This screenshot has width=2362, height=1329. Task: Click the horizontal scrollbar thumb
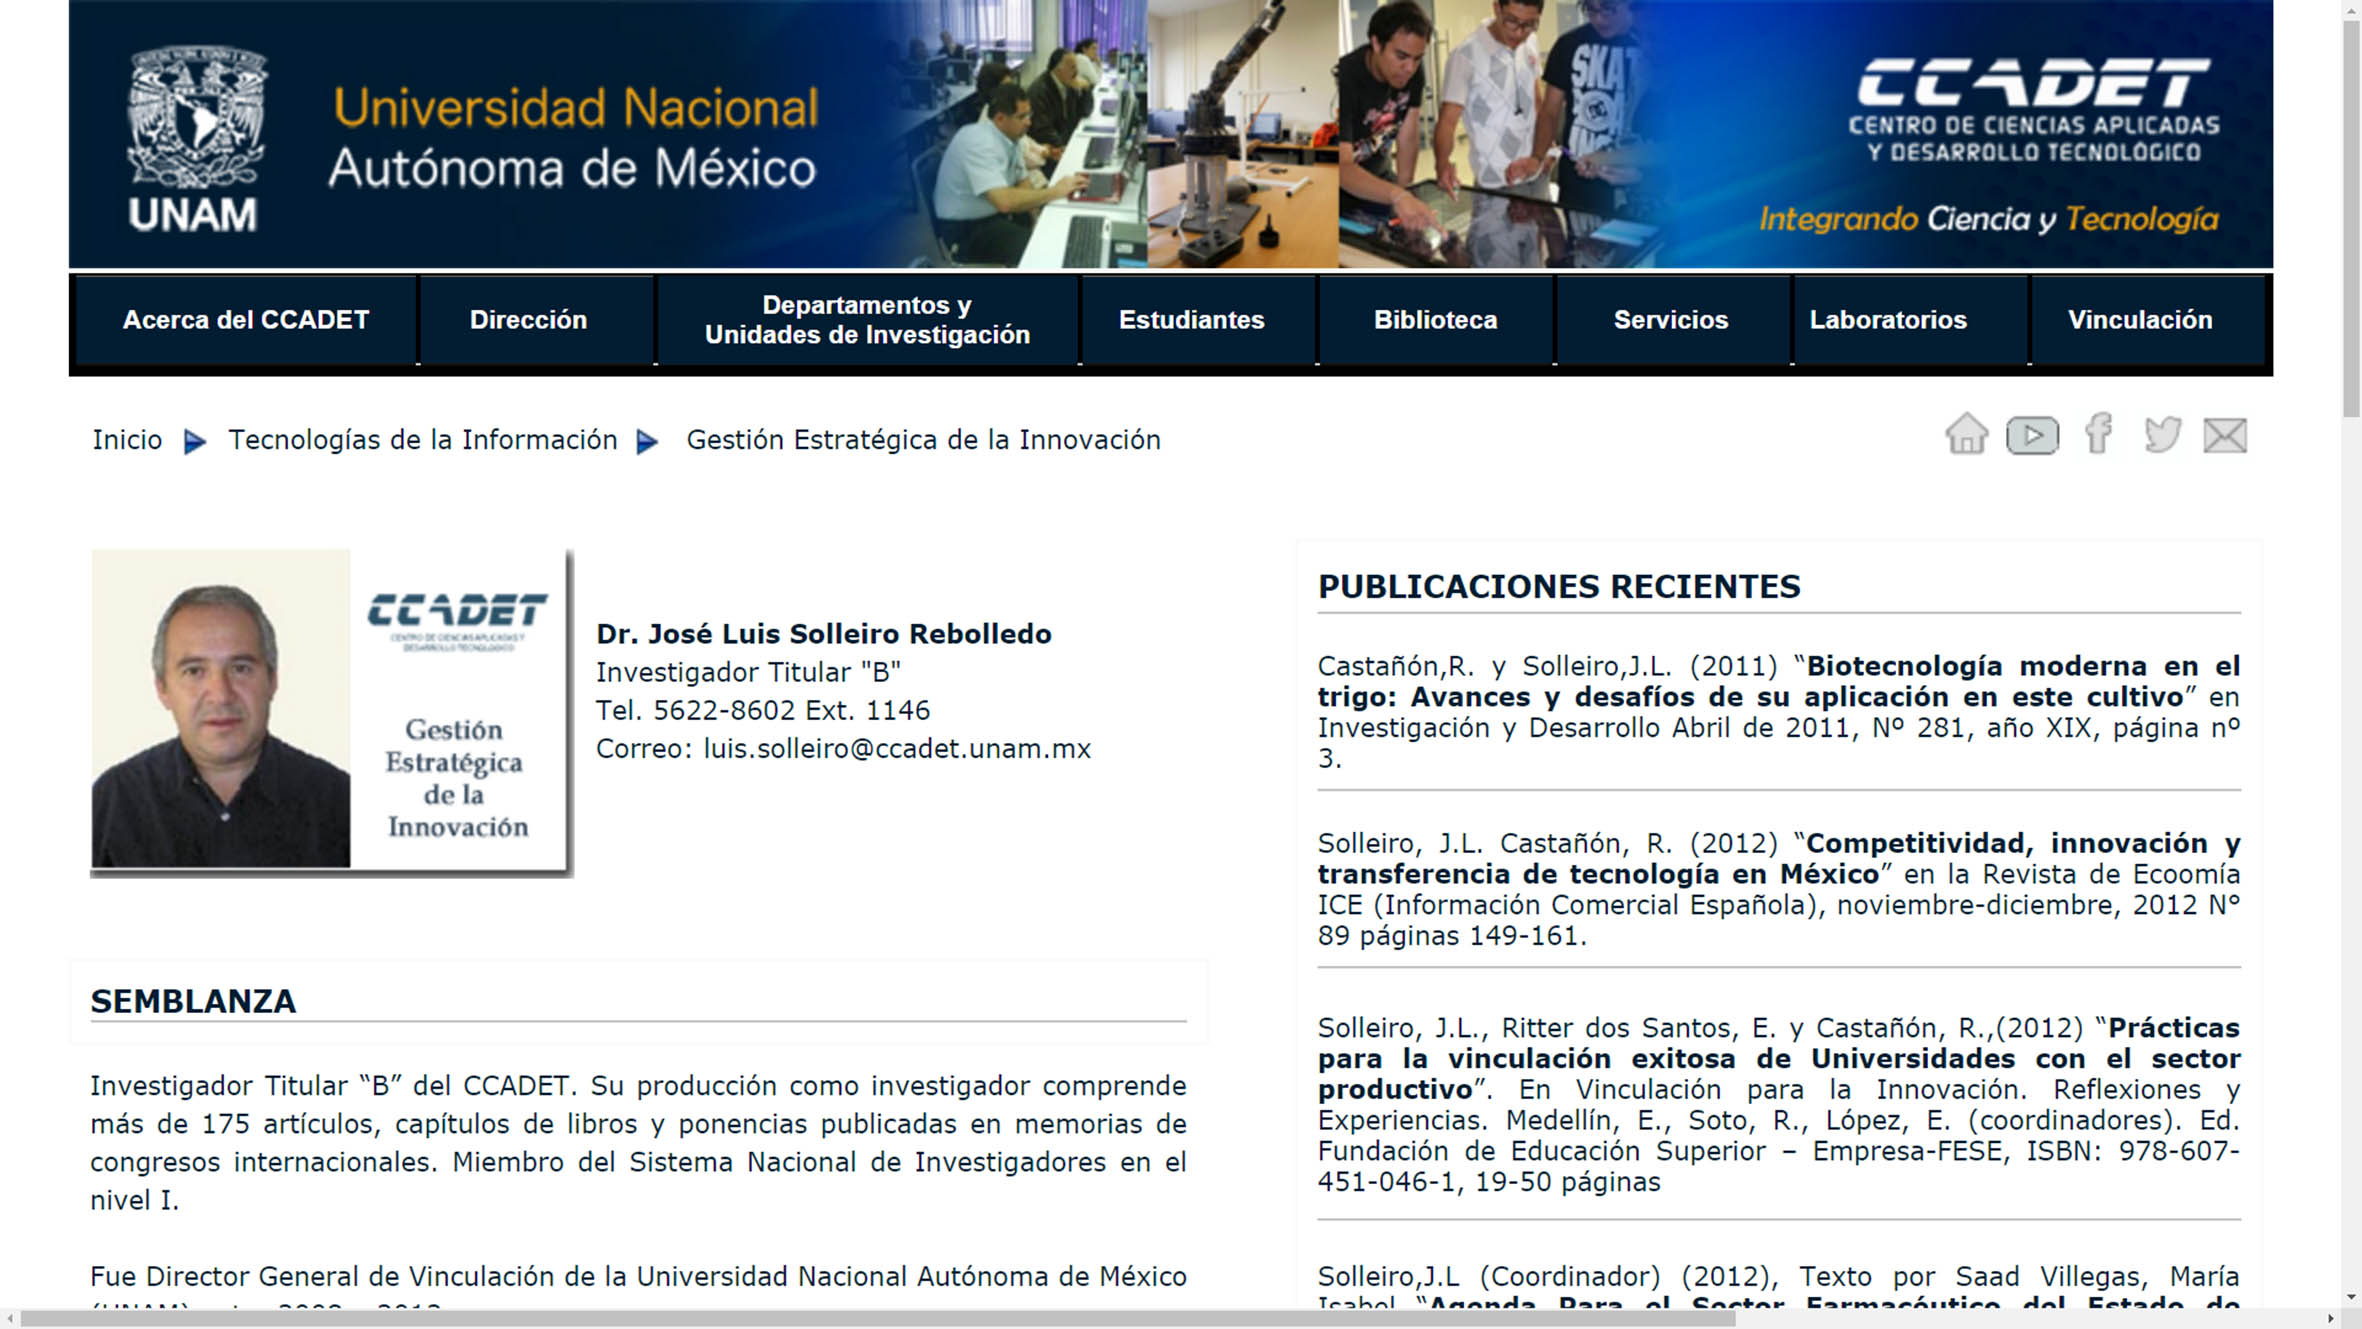pyautogui.click(x=876, y=1319)
